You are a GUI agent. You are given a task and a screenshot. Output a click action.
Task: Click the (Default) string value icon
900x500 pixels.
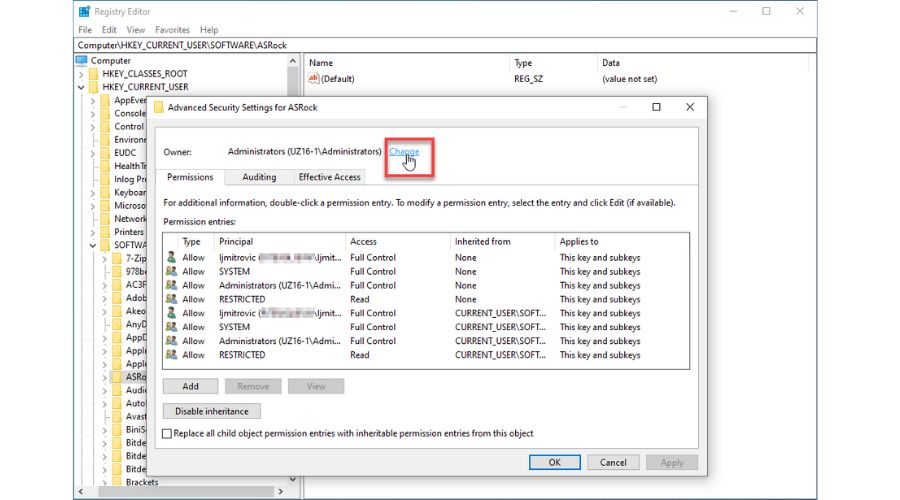[x=313, y=79]
